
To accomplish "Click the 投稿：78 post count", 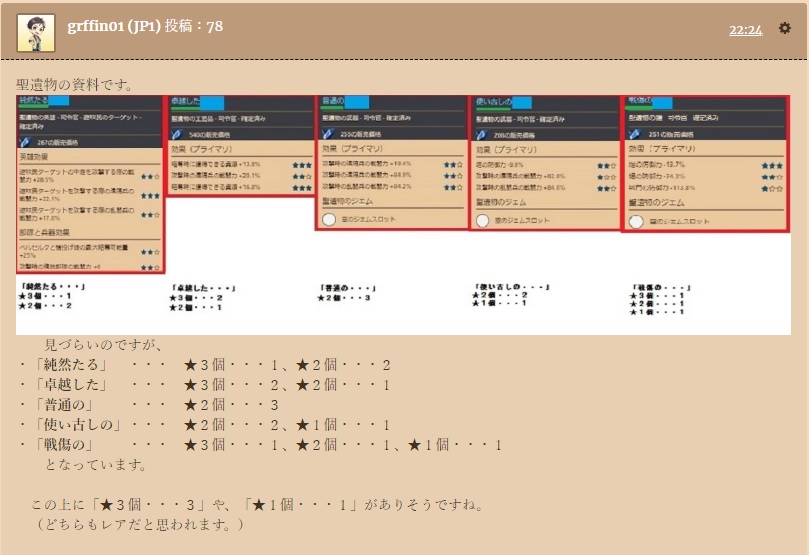I will [193, 26].
